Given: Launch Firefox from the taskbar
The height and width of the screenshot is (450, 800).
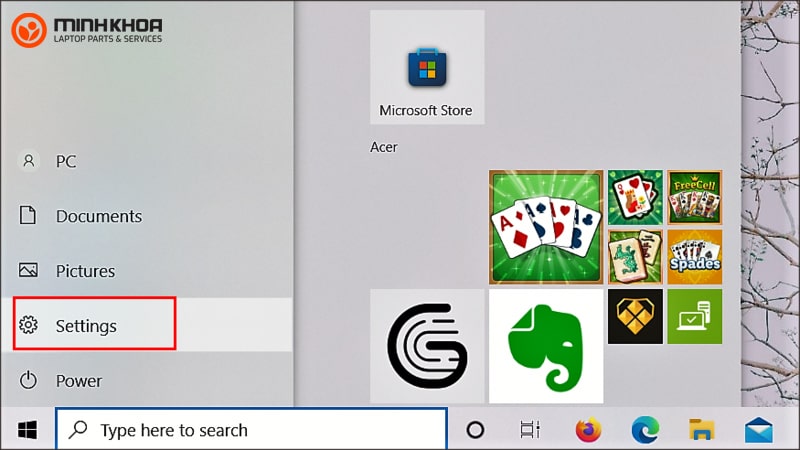Looking at the screenshot, I should (588, 430).
